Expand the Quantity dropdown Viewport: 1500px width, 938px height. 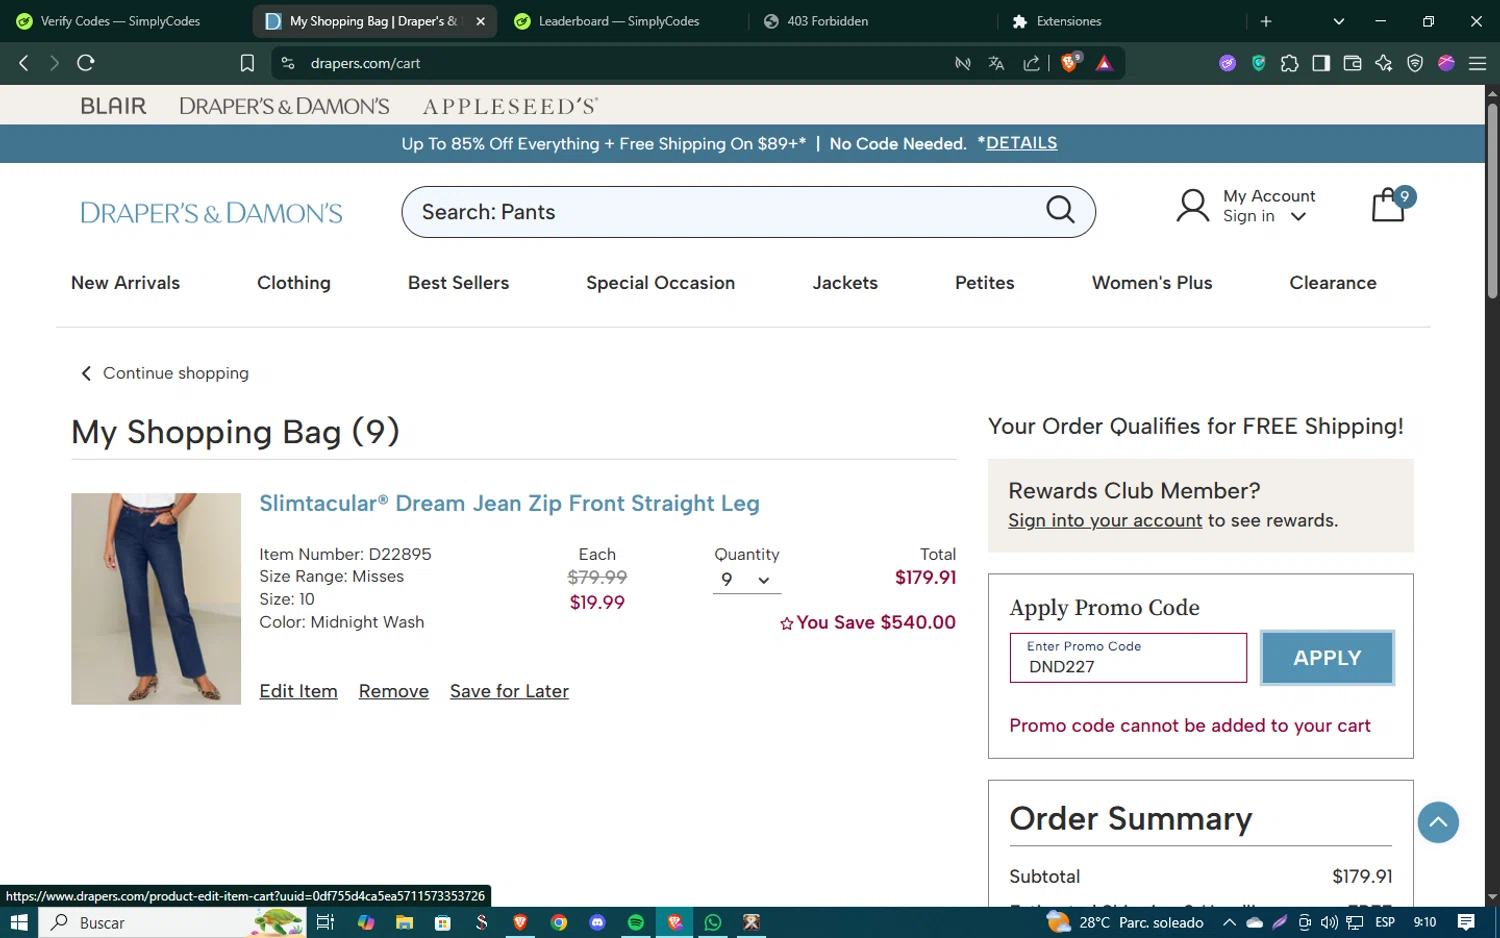746,580
